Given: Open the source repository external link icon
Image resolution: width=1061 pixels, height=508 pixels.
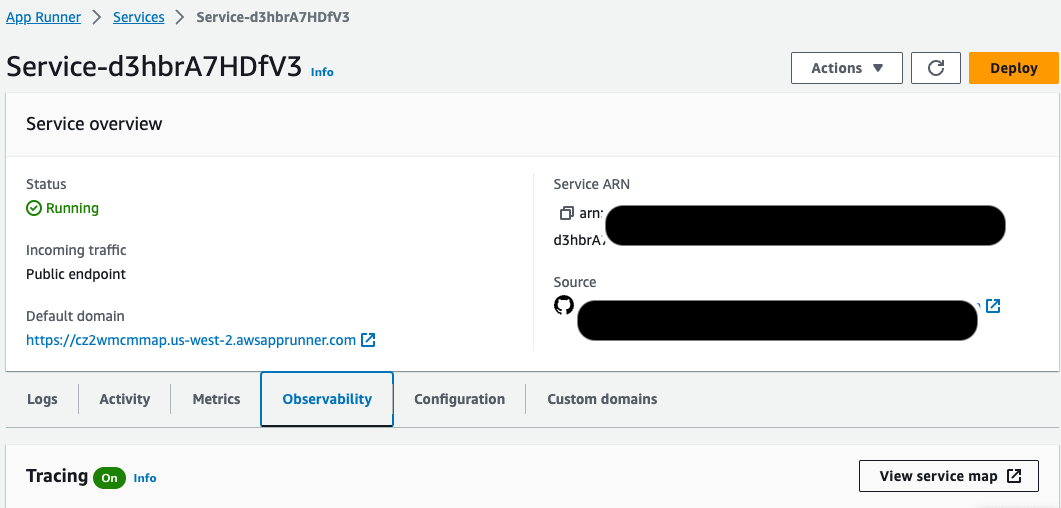Looking at the screenshot, I should click(x=993, y=306).
